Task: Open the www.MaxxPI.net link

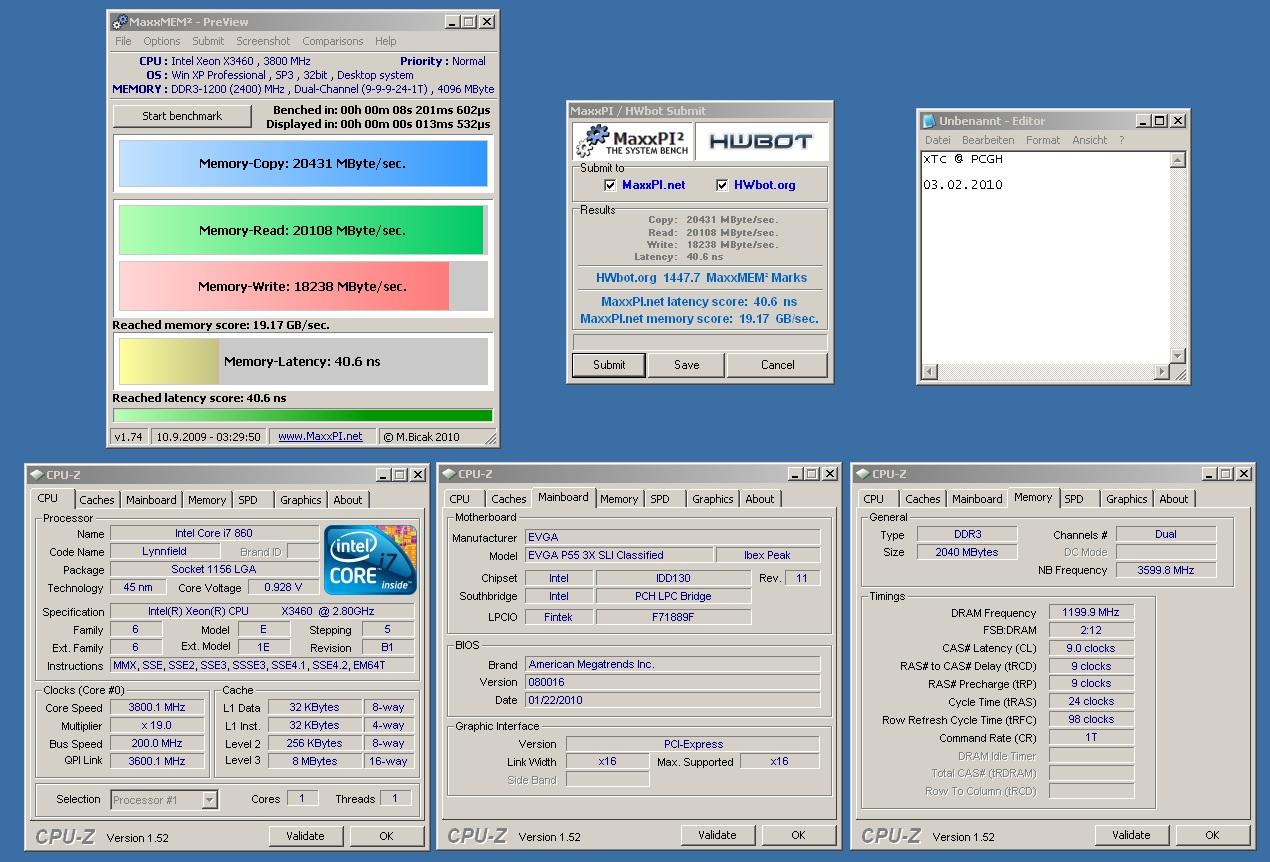Action: (320, 437)
